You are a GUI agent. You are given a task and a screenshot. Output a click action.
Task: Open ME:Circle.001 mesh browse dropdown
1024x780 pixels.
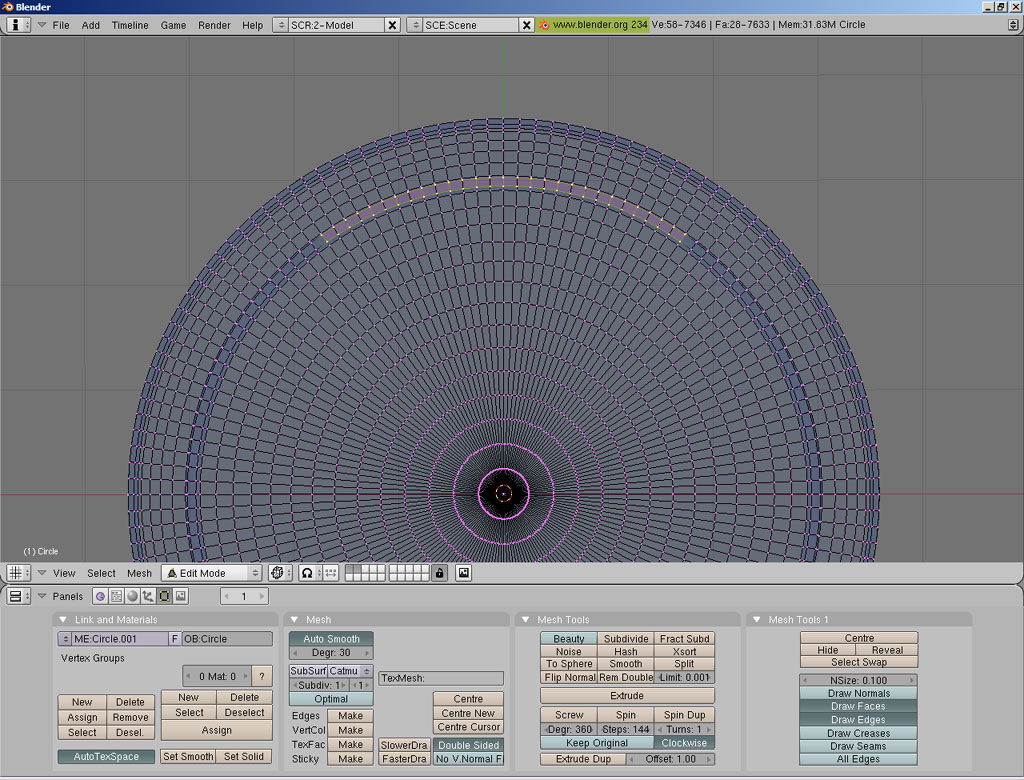click(65, 639)
